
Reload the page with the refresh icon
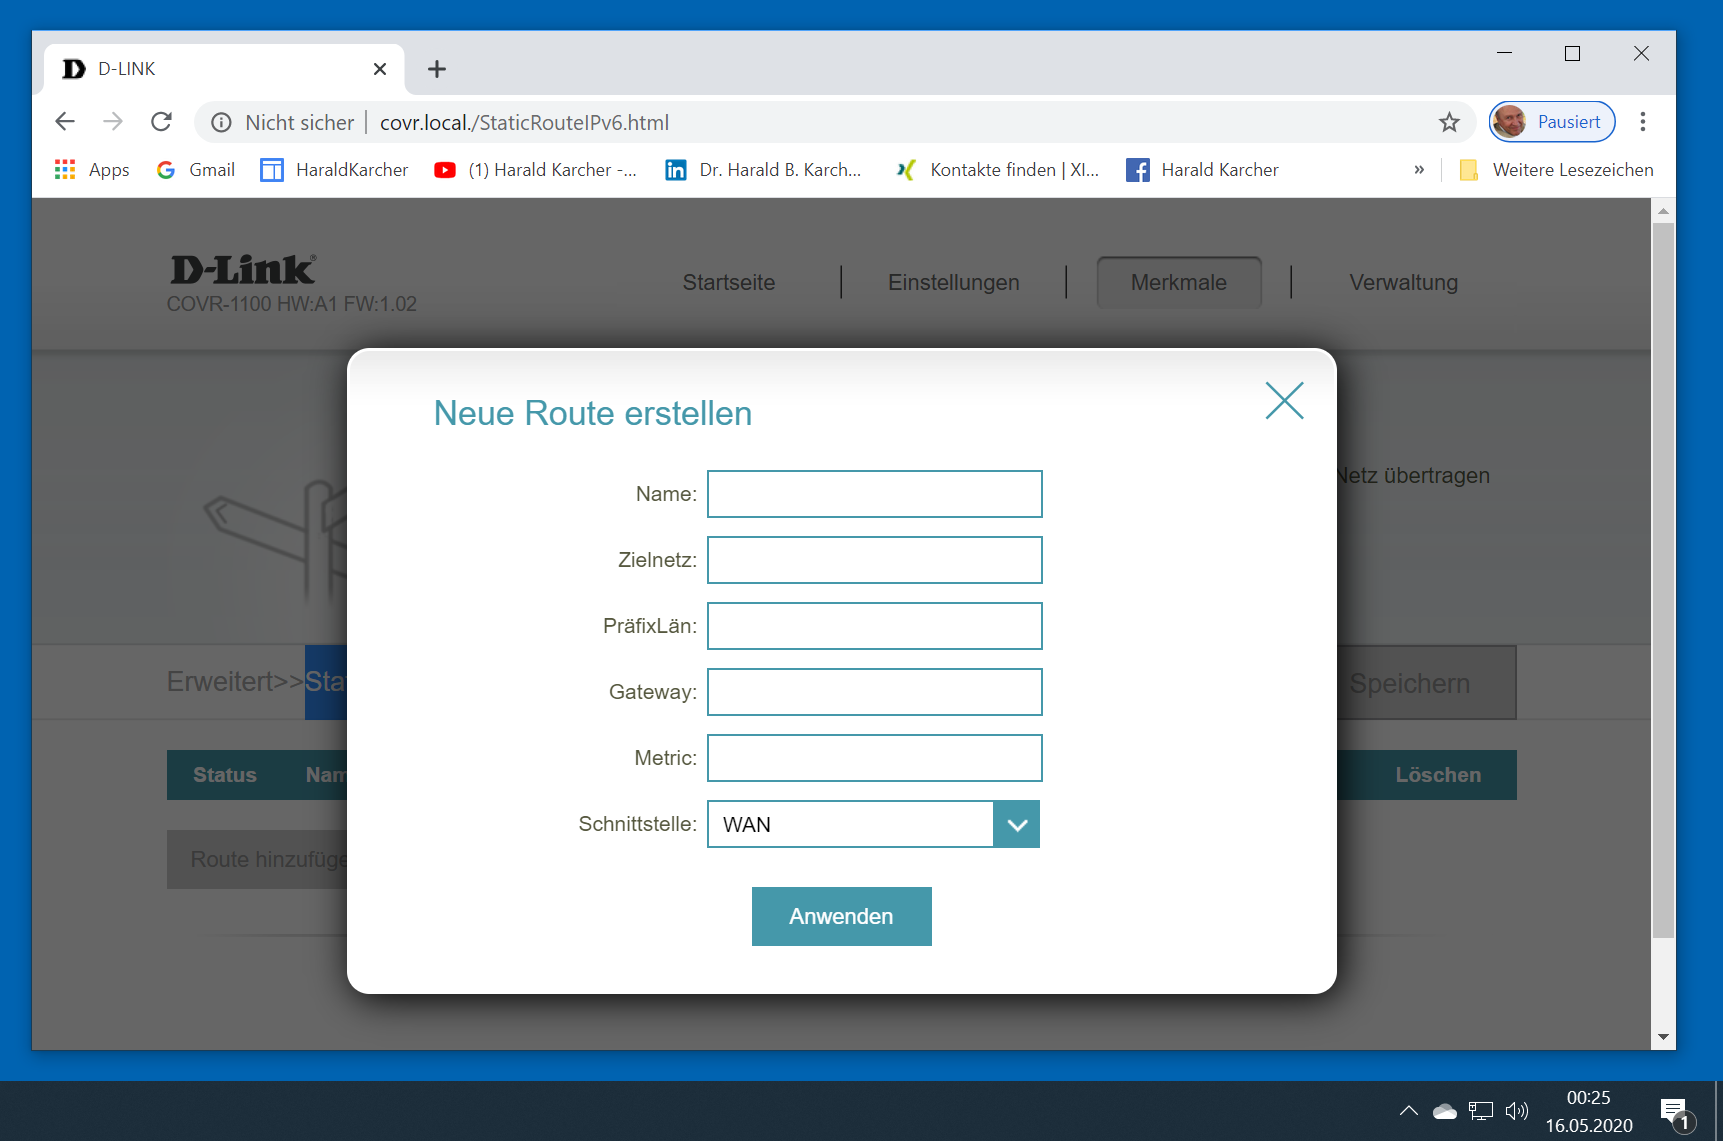pyautogui.click(x=161, y=122)
